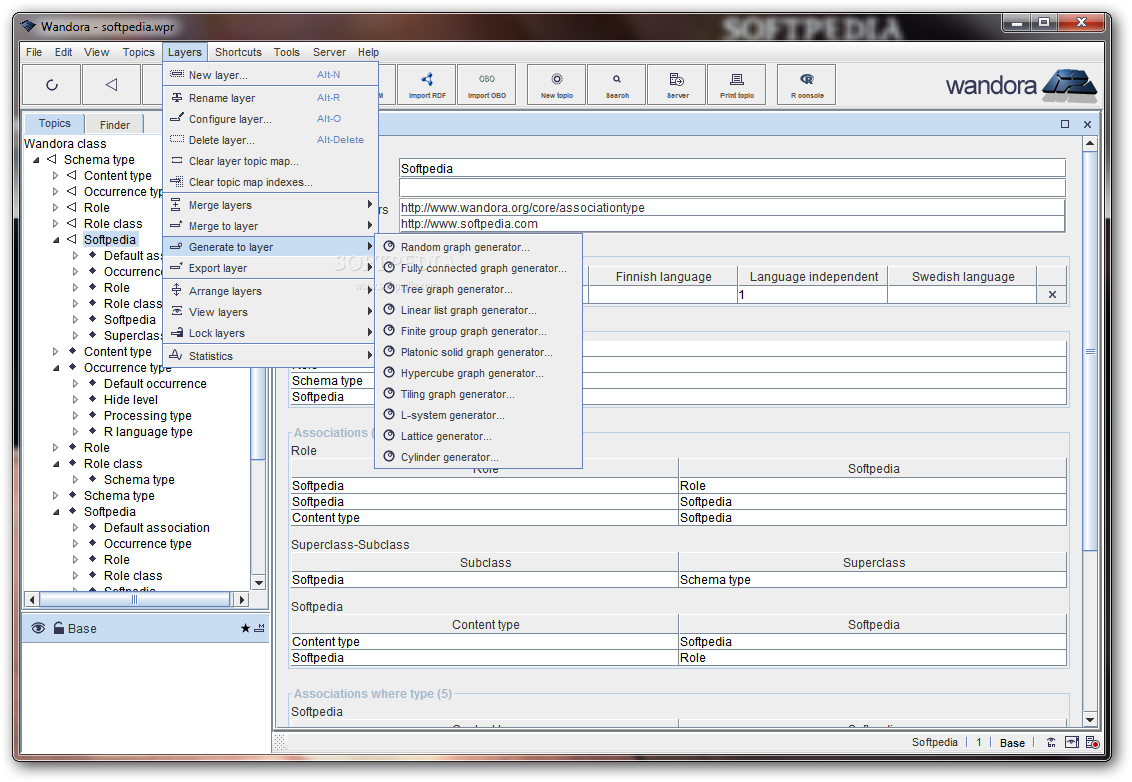This screenshot has height=782, width=1132.
Task: Toggle Base layer visibility eye
Action: pos(38,628)
